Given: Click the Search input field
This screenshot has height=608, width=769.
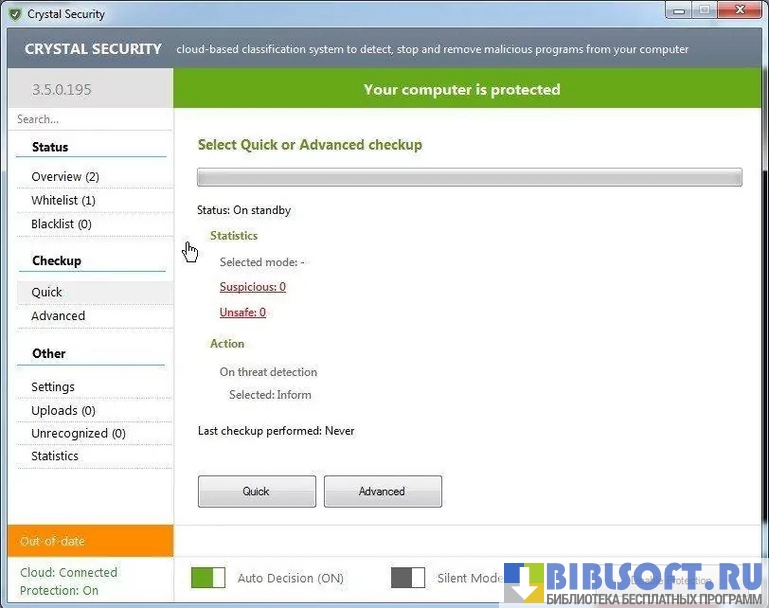Looking at the screenshot, I should [x=90, y=119].
